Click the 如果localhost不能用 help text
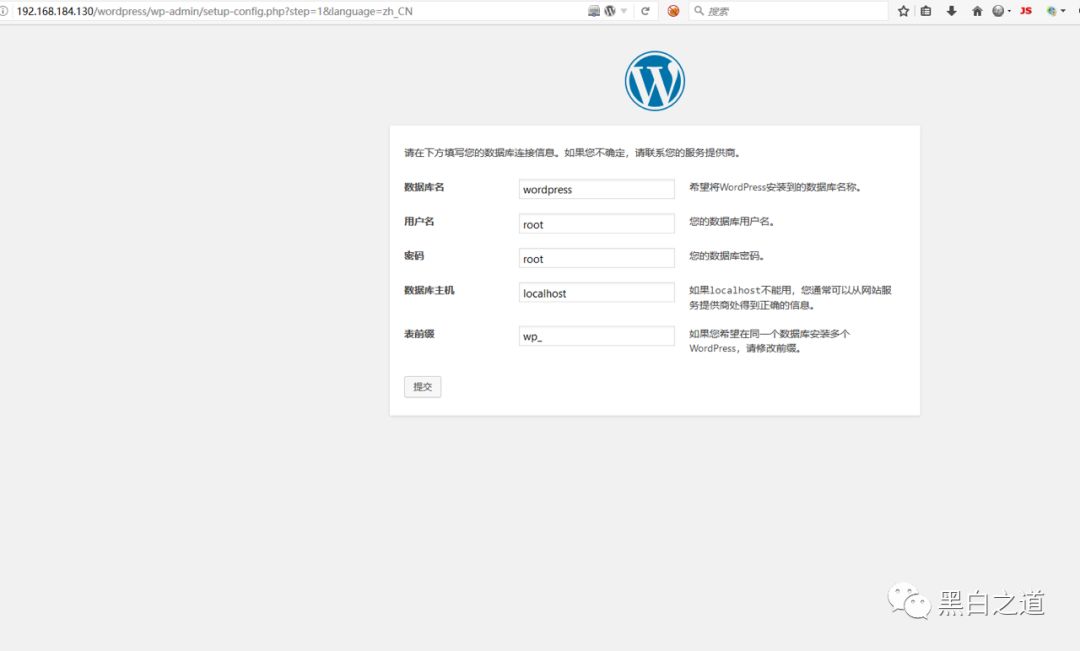1080x651 pixels. coord(790,298)
